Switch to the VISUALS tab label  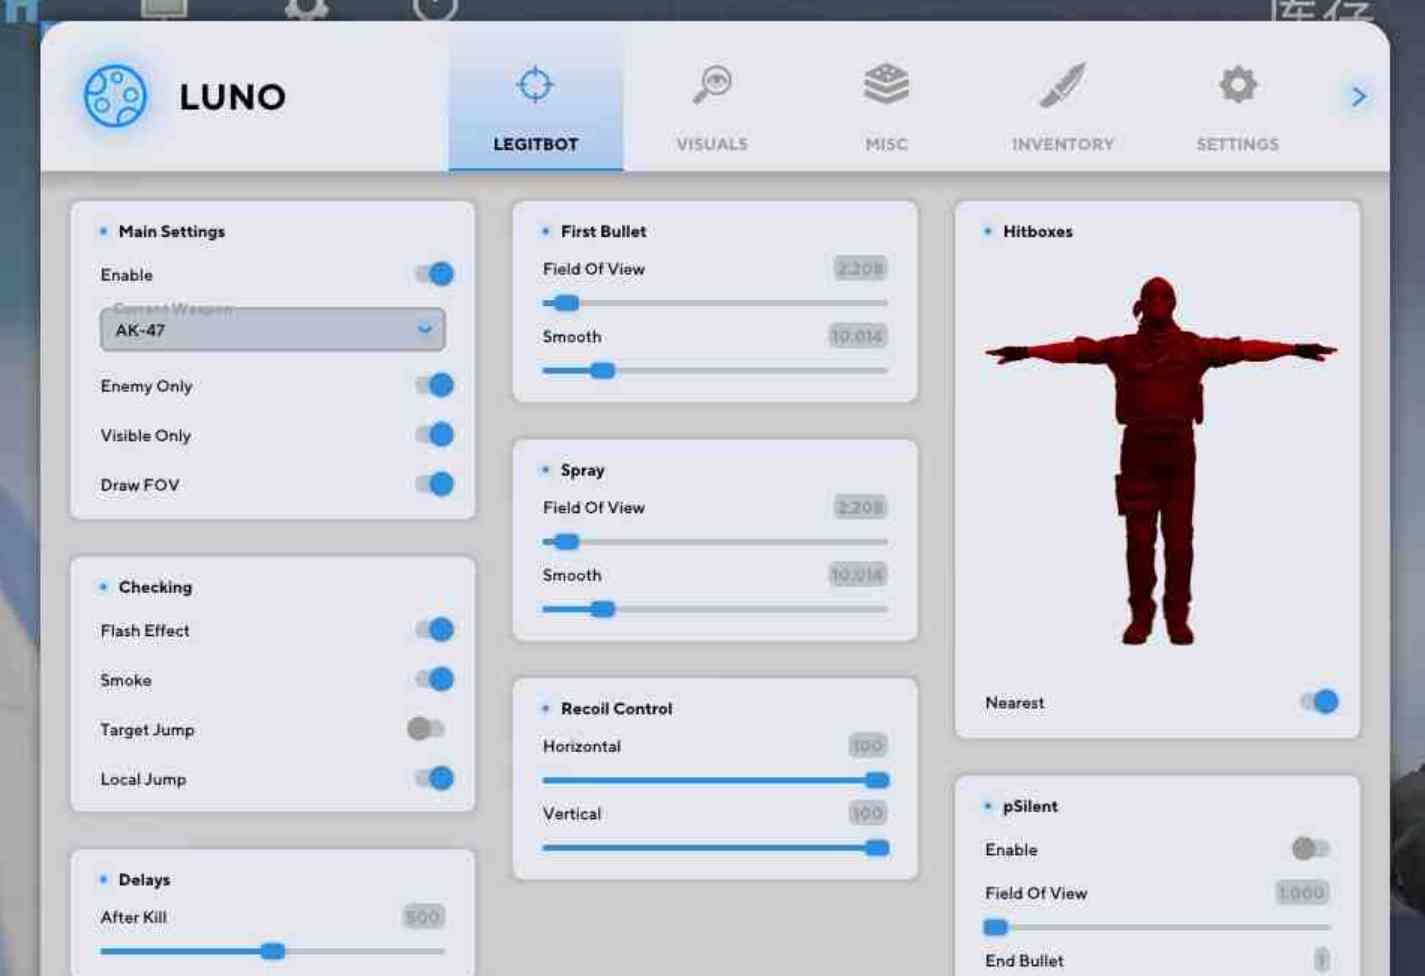pyautogui.click(x=712, y=144)
